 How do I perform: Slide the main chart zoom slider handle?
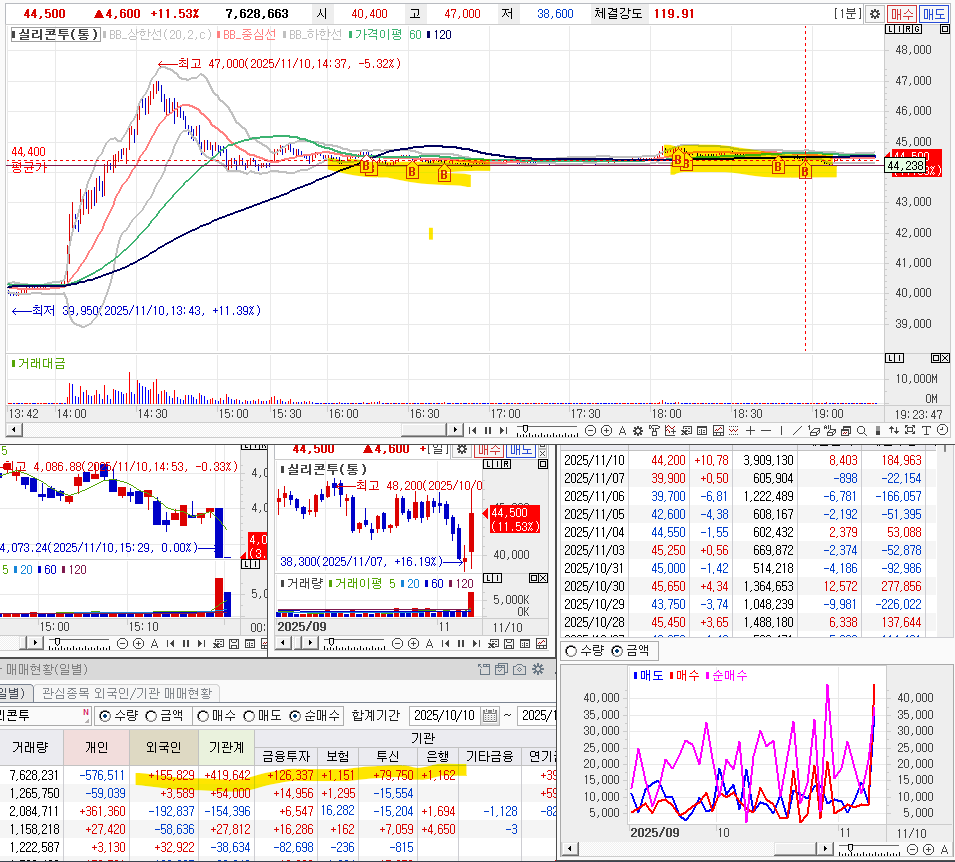pyautogui.click(x=524, y=429)
